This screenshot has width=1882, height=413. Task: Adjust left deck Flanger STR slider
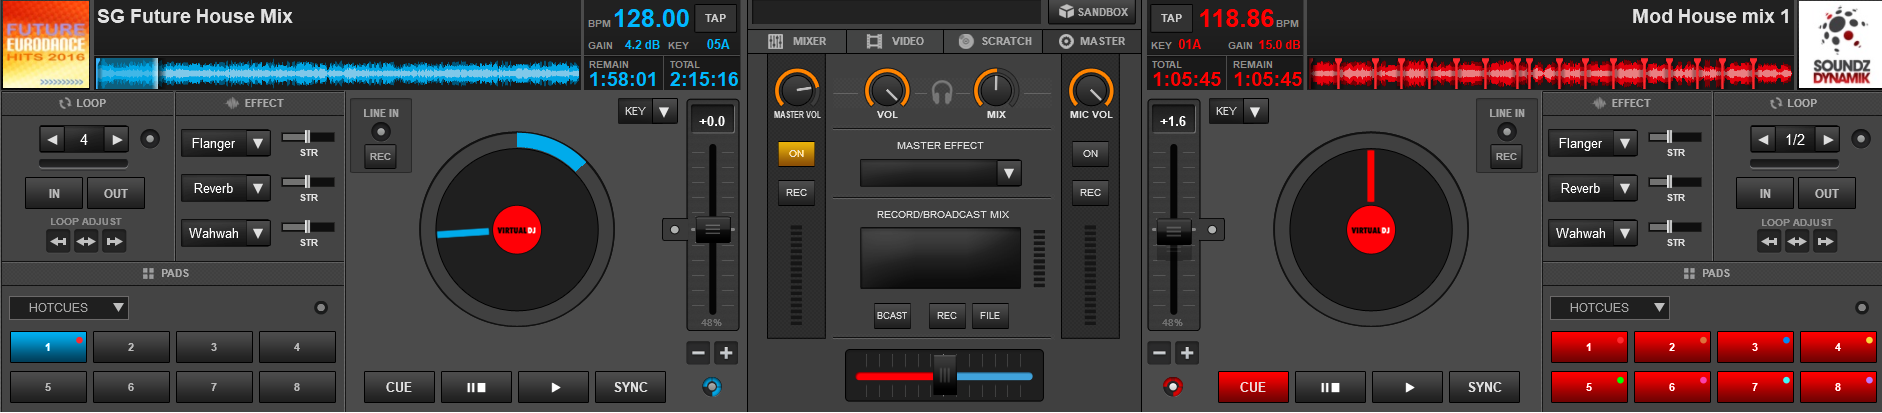tap(307, 137)
